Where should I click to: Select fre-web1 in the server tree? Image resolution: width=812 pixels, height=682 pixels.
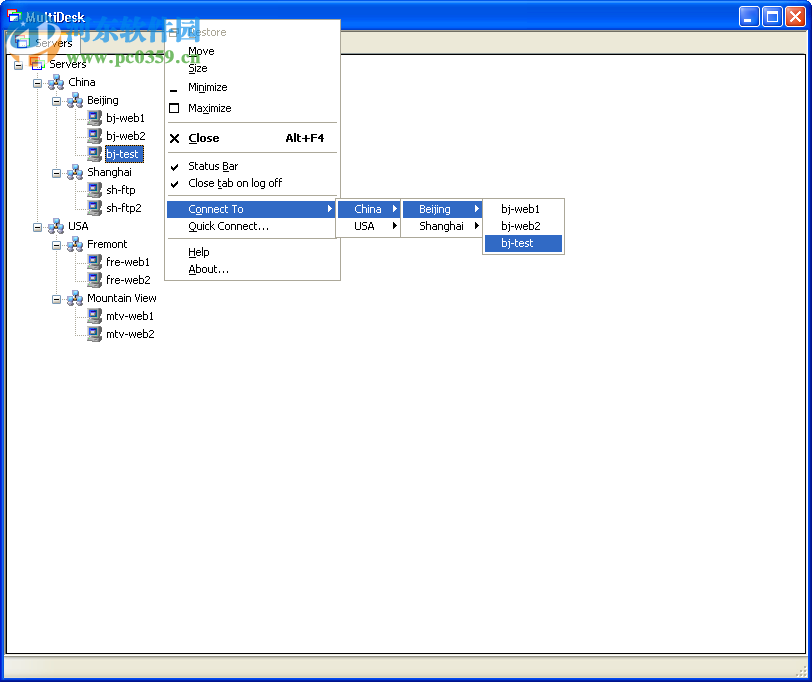[x=126, y=262]
